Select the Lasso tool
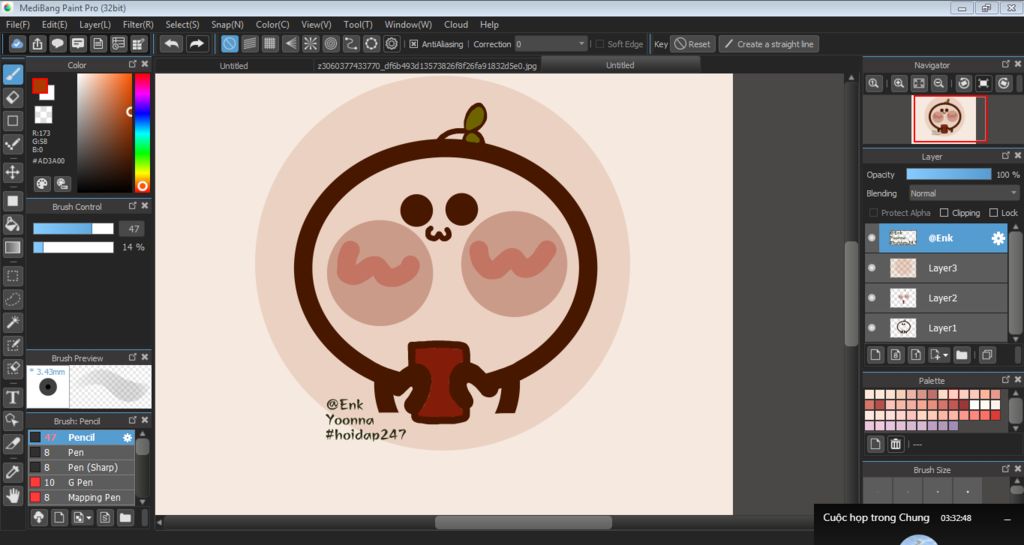The width and height of the screenshot is (1024, 545). pos(12,299)
